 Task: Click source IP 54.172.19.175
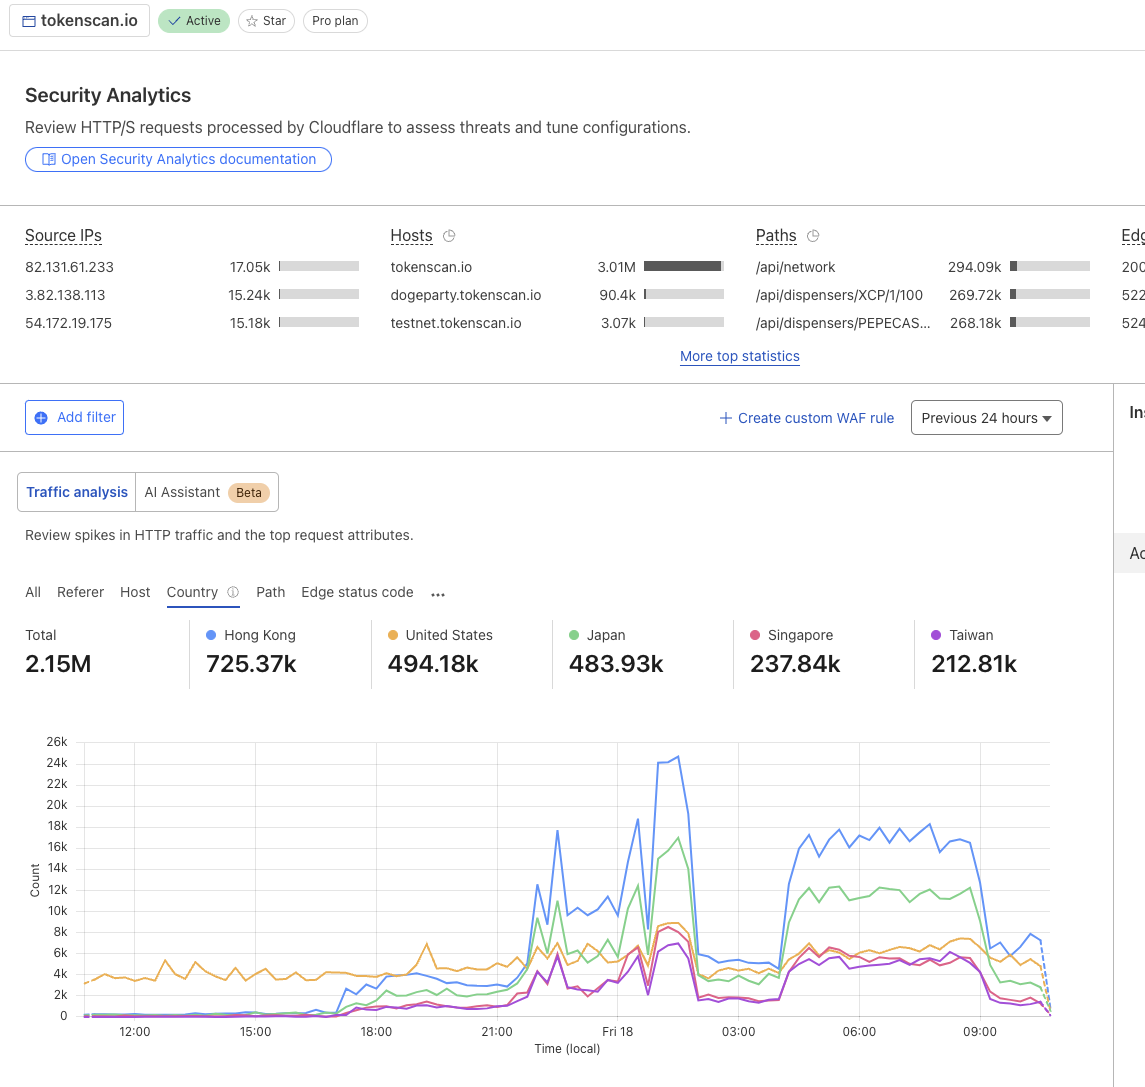pos(69,323)
